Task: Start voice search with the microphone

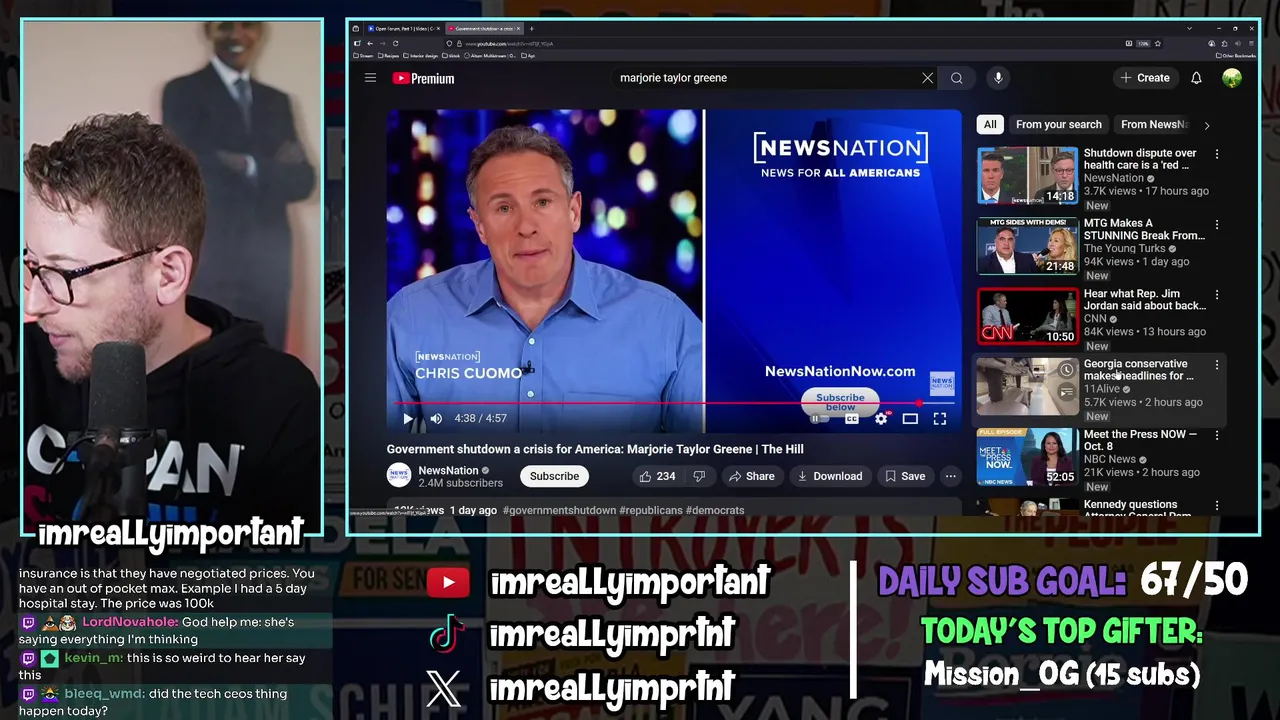Action: click(x=998, y=78)
